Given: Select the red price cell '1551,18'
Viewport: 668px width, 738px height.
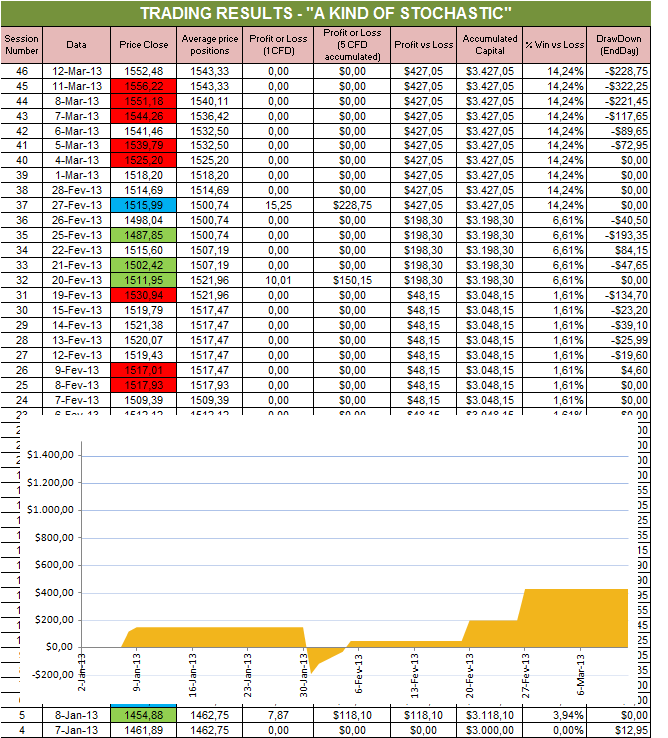Looking at the screenshot, I should click(144, 101).
